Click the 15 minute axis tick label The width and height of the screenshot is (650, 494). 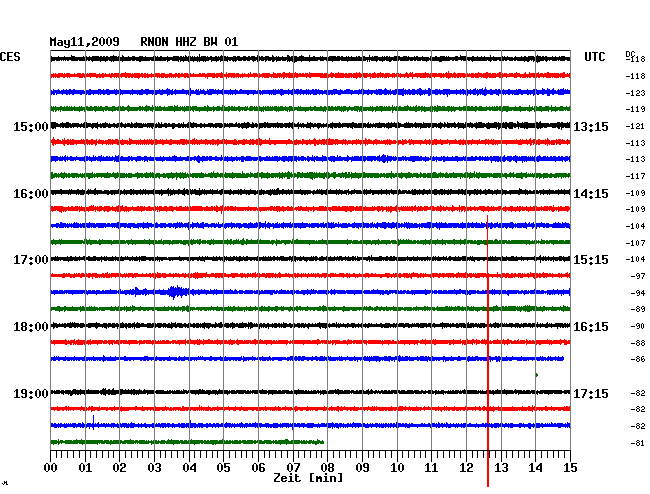[570, 467]
